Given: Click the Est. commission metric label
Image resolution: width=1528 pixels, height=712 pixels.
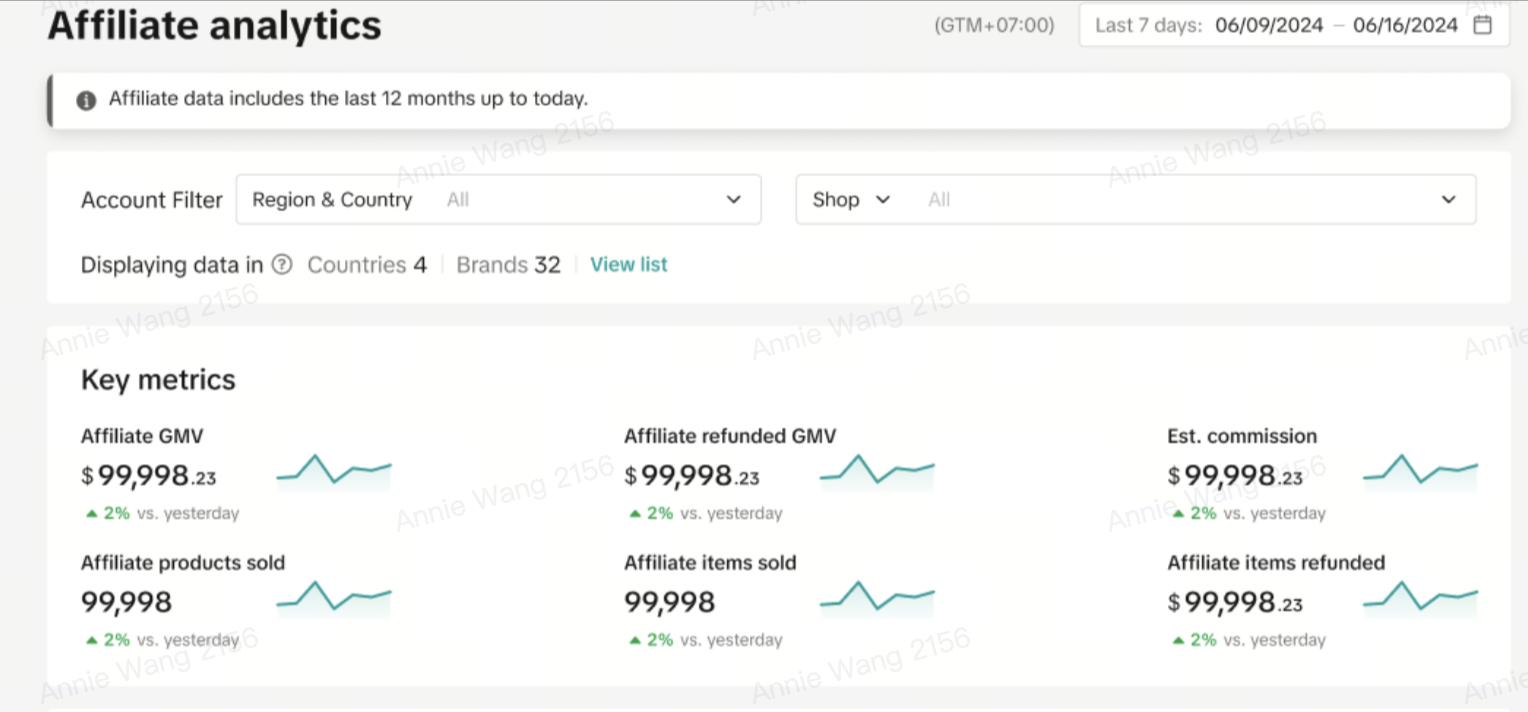Looking at the screenshot, I should (1242, 436).
